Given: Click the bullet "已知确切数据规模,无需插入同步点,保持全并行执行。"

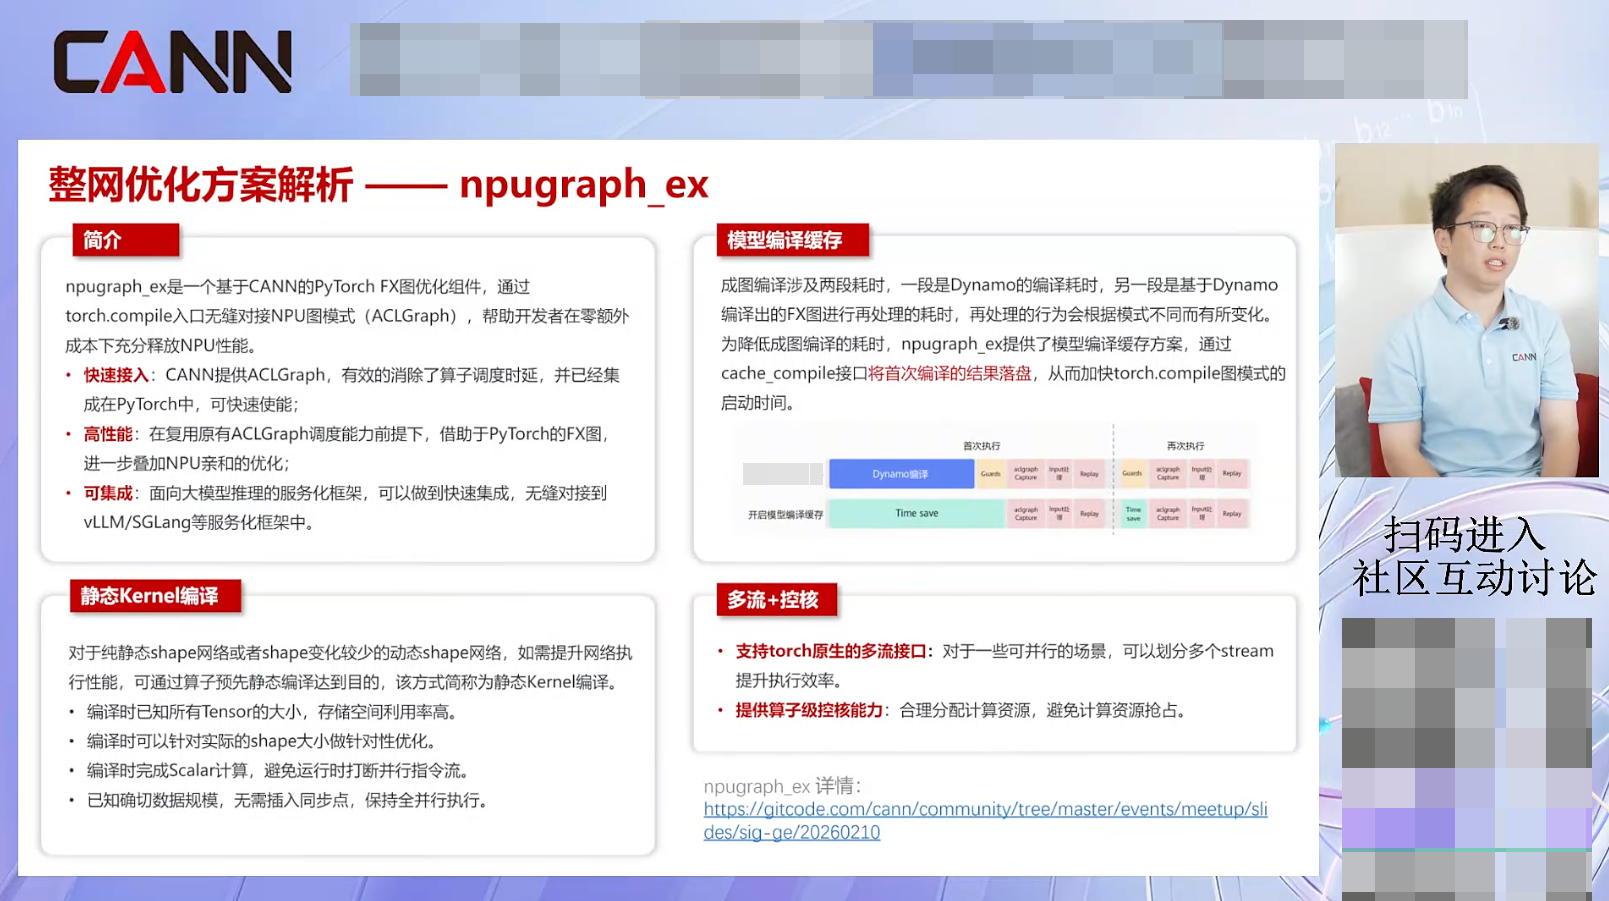Looking at the screenshot, I should (287, 800).
